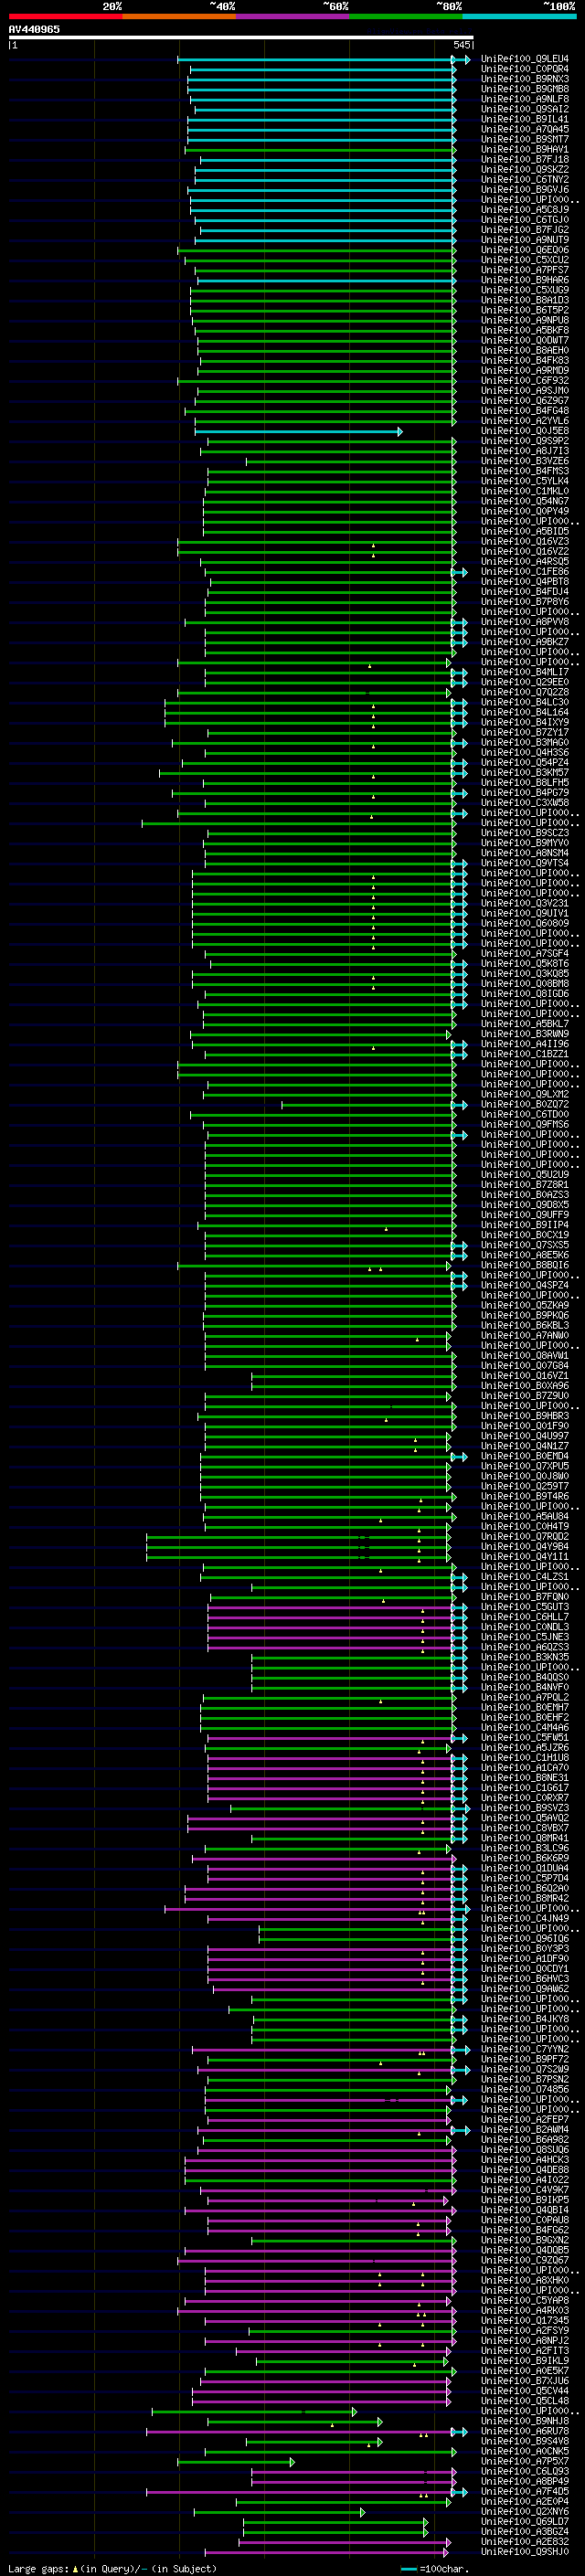Open UniRef100_Q8AVW1 hit
The image size is (585, 2576).
[x=525, y=1355]
